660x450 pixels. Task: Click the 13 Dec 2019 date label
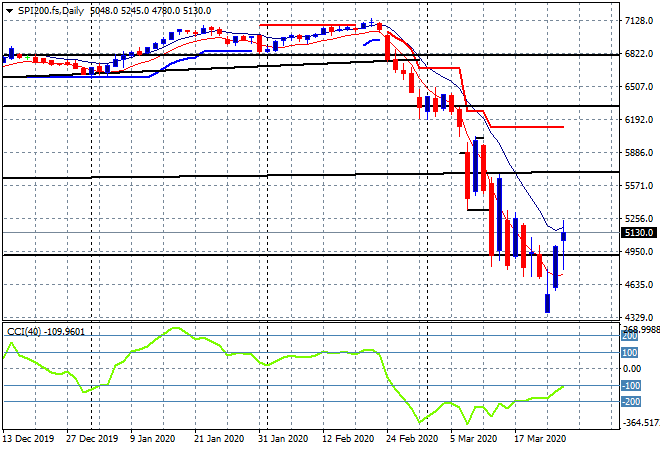[x=29, y=439]
